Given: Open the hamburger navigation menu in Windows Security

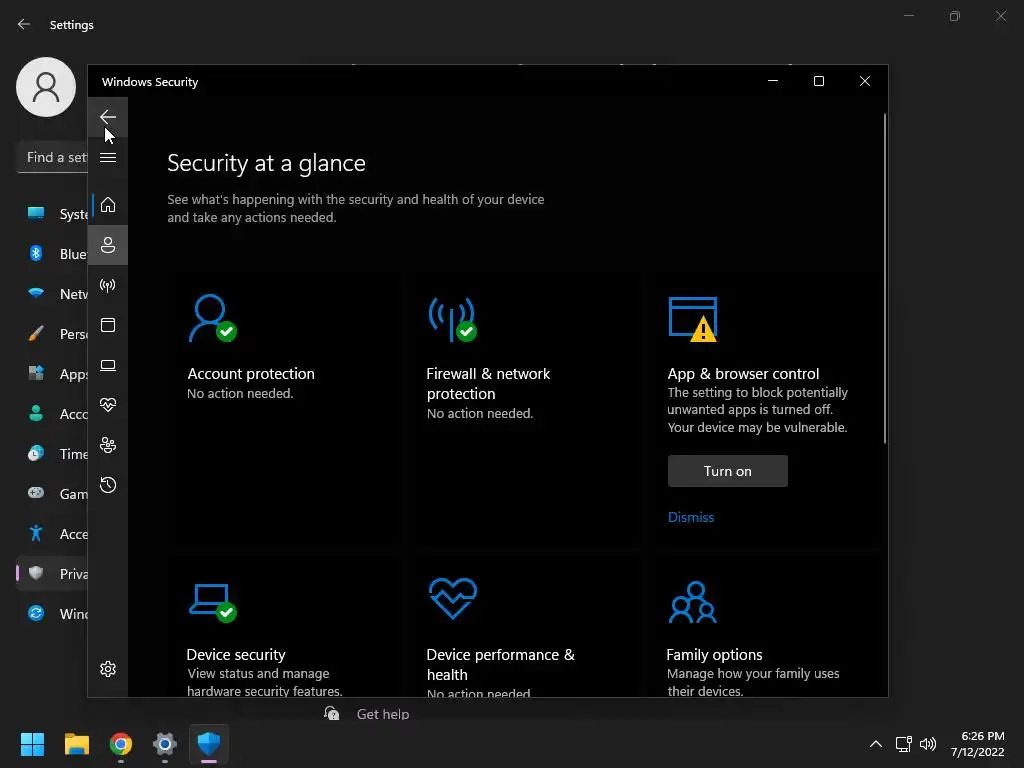Looking at the screenshot, I should [x=108, y=157].
